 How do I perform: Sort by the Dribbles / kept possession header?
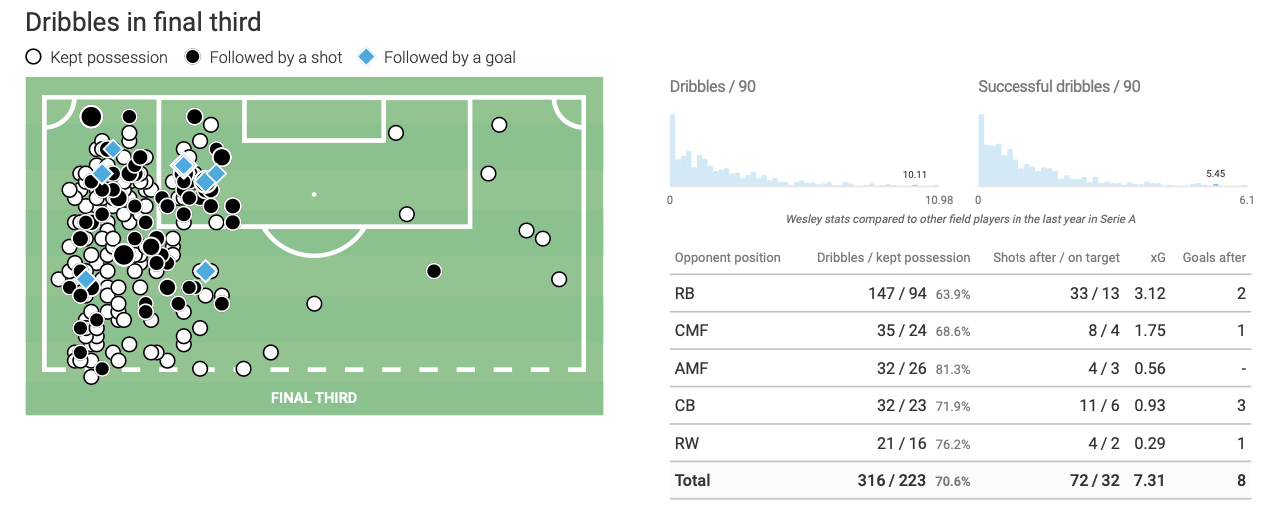(x=893, y=257)
